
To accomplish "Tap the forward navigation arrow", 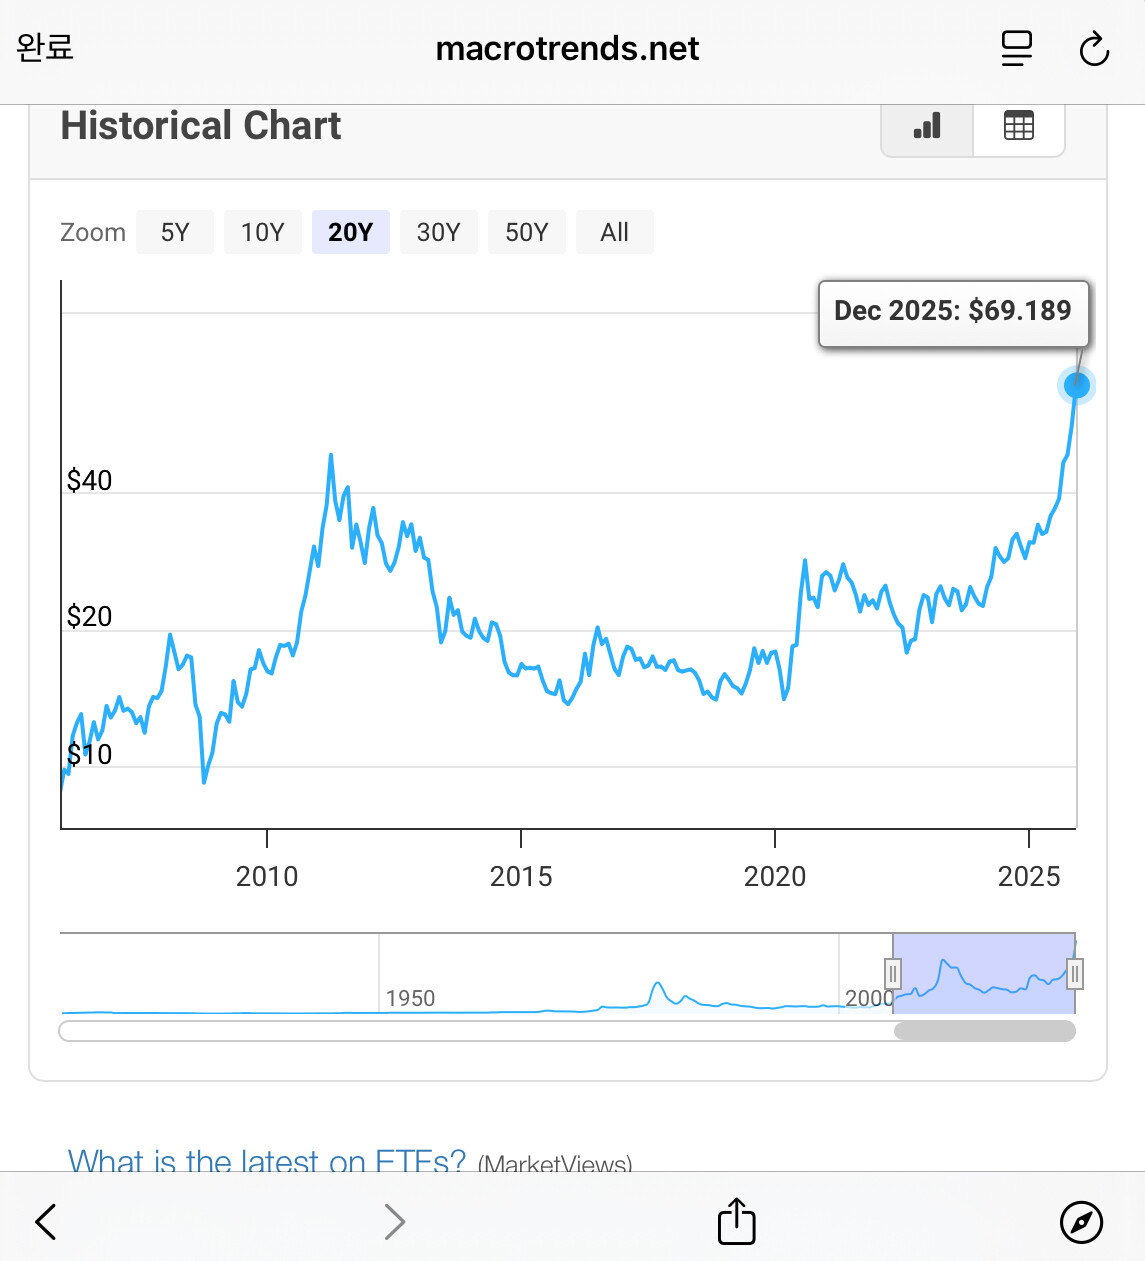I will (x=395, y=1221).
